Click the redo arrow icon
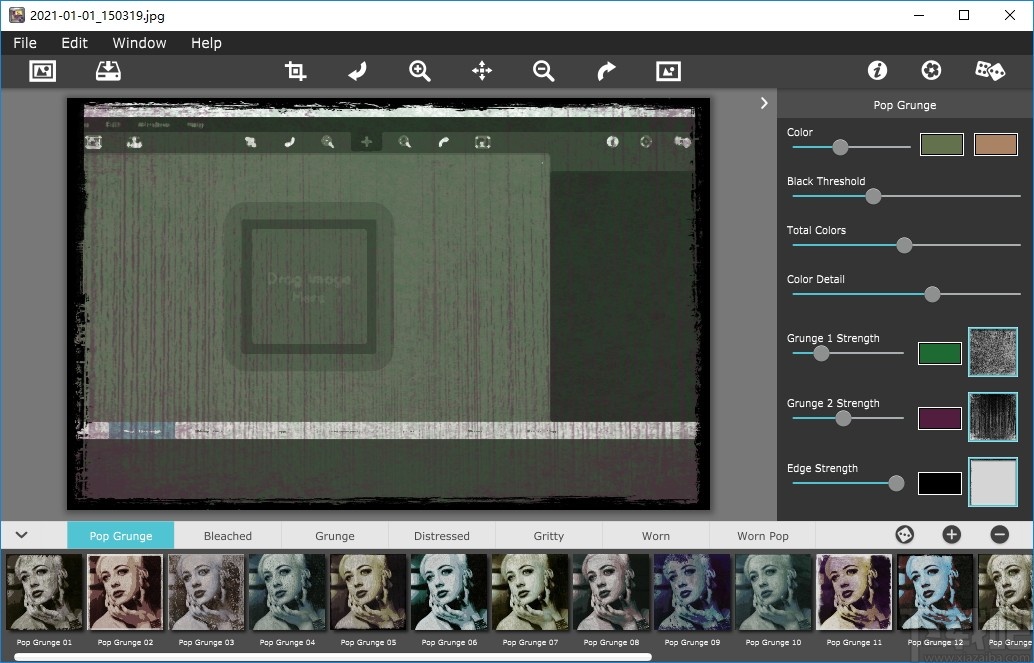The image size is (1034, 663). pos(606,71)
